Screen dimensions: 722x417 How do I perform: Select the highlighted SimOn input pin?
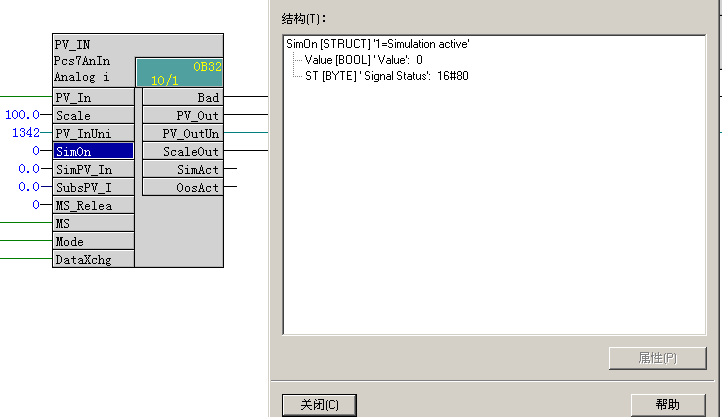click(92, 151)
